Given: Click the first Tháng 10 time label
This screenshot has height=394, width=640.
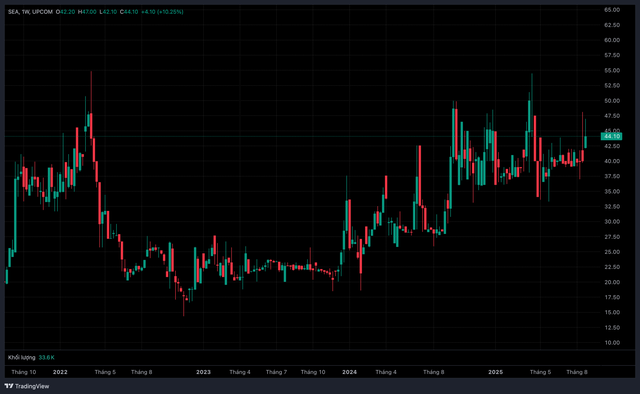Looking at the screenshot, I should tap(24, 372).
